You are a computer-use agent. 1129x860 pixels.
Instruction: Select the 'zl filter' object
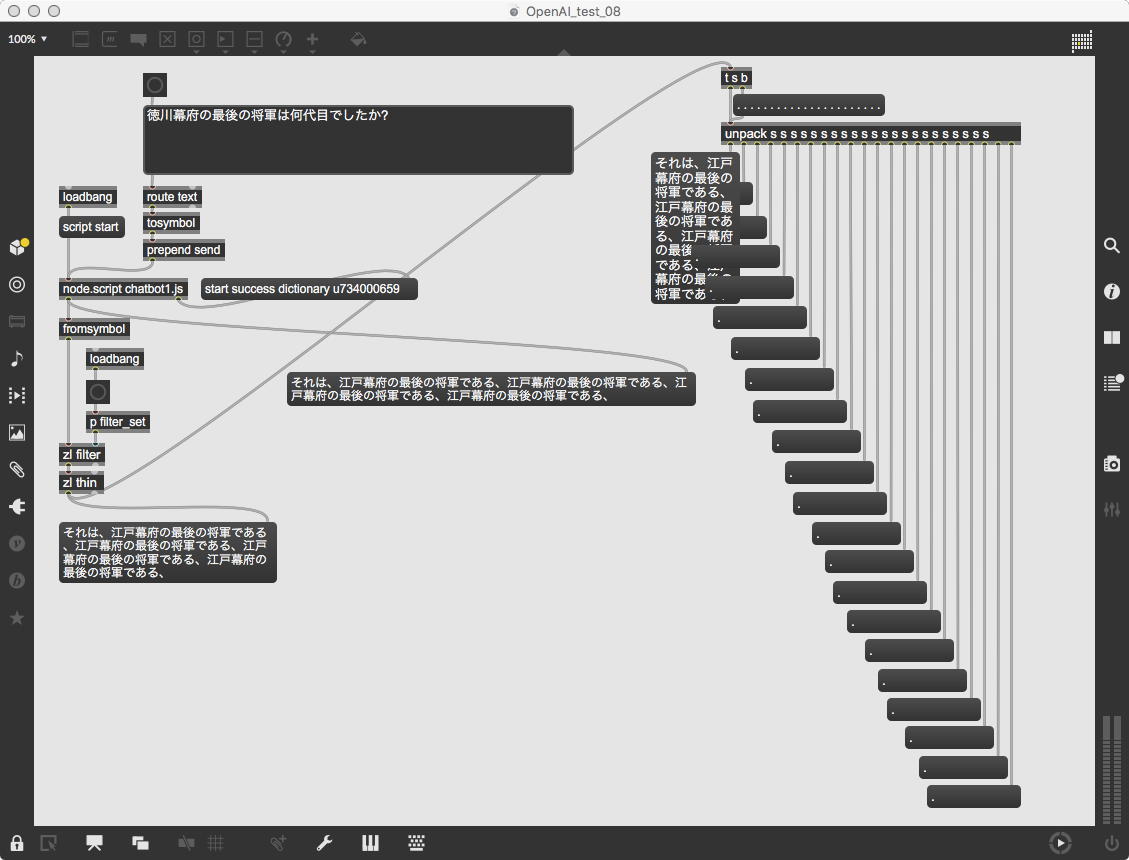82,454
